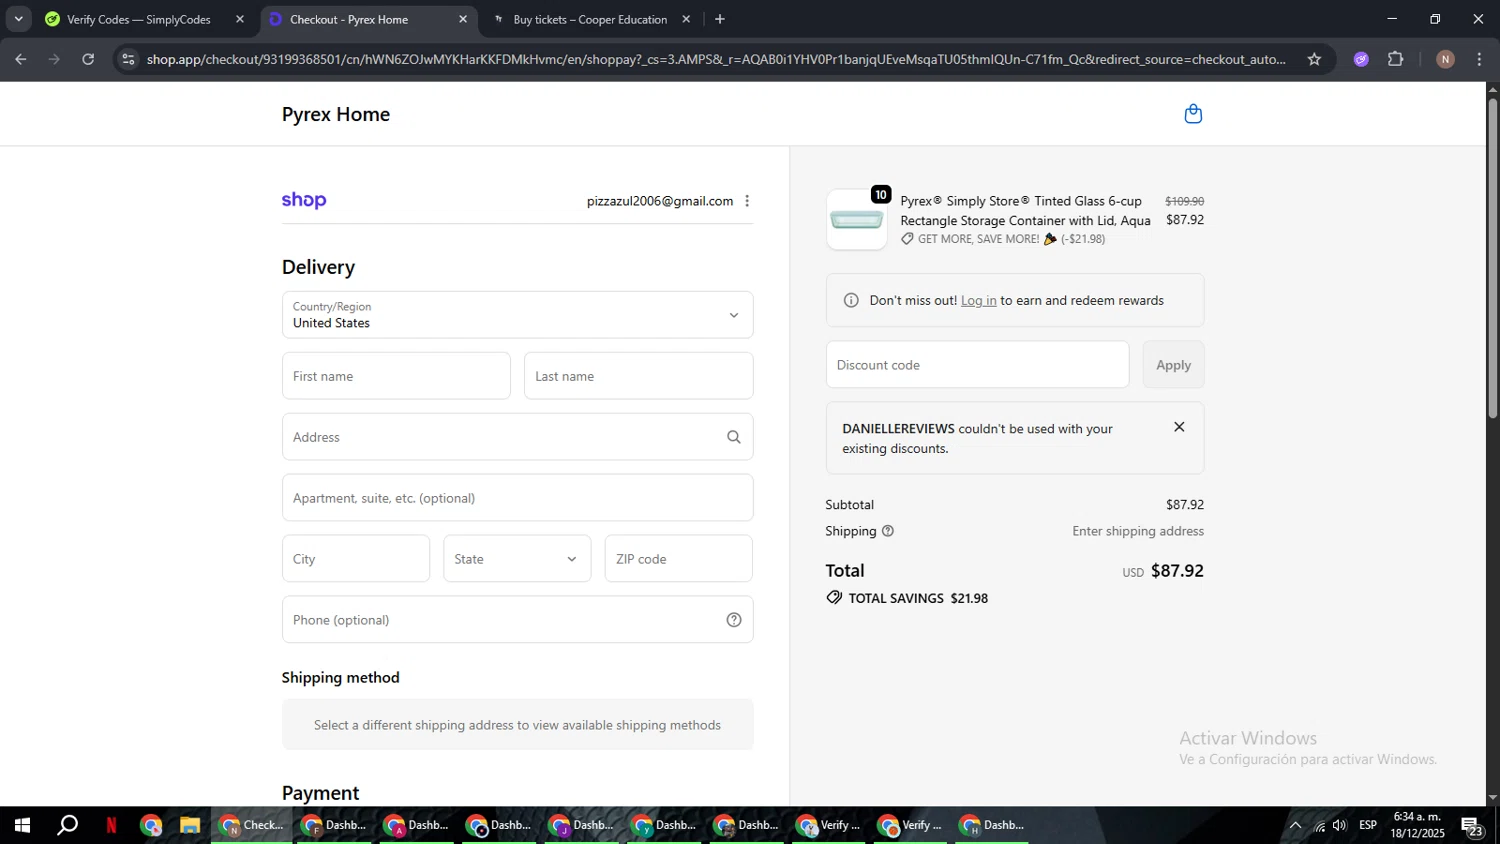Click the Pyrex Home store title
1500x844 pixels.
click(x=336, y=114)
